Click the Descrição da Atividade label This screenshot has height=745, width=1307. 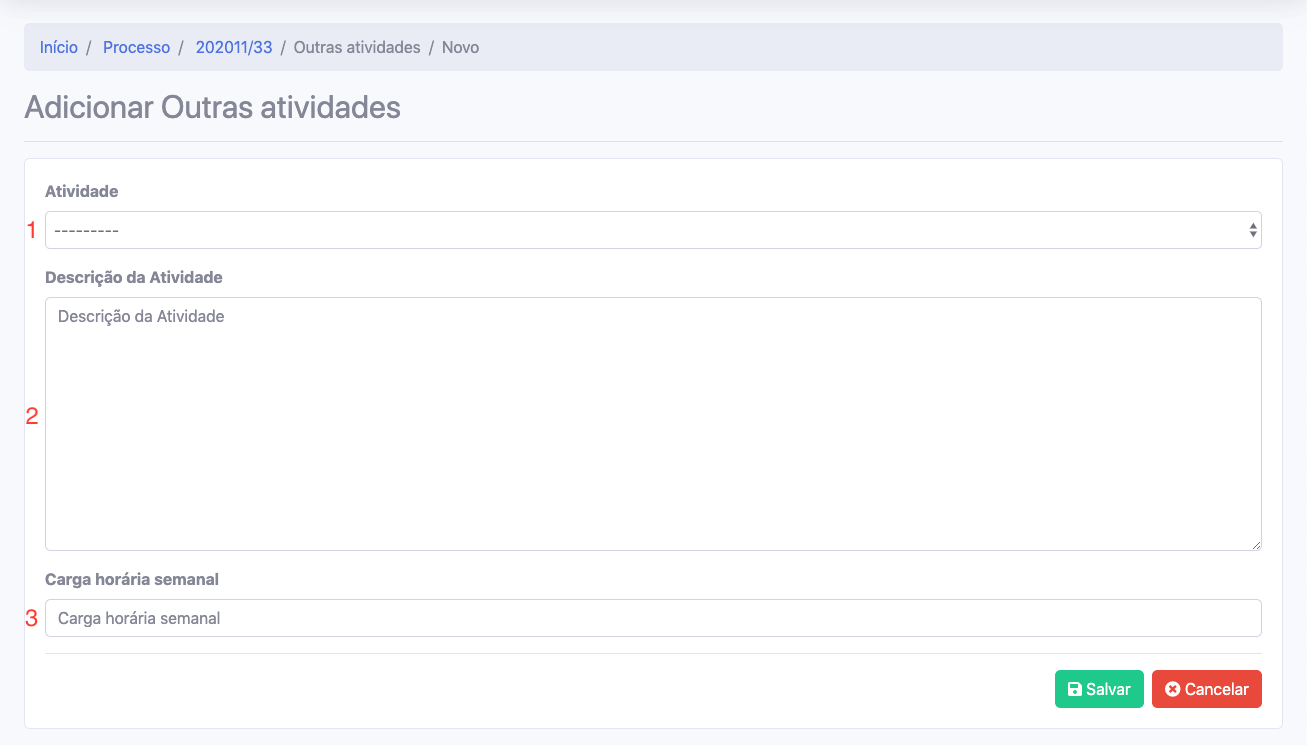click(134, 277)
